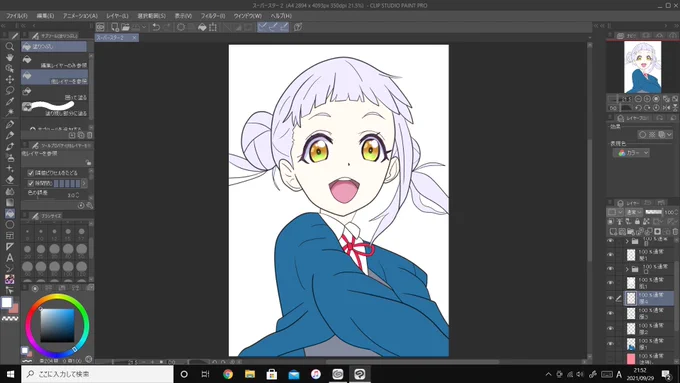Screen dimensions: 680x383
Task: Open the レイヤー(L) menu
Action: 117,16
